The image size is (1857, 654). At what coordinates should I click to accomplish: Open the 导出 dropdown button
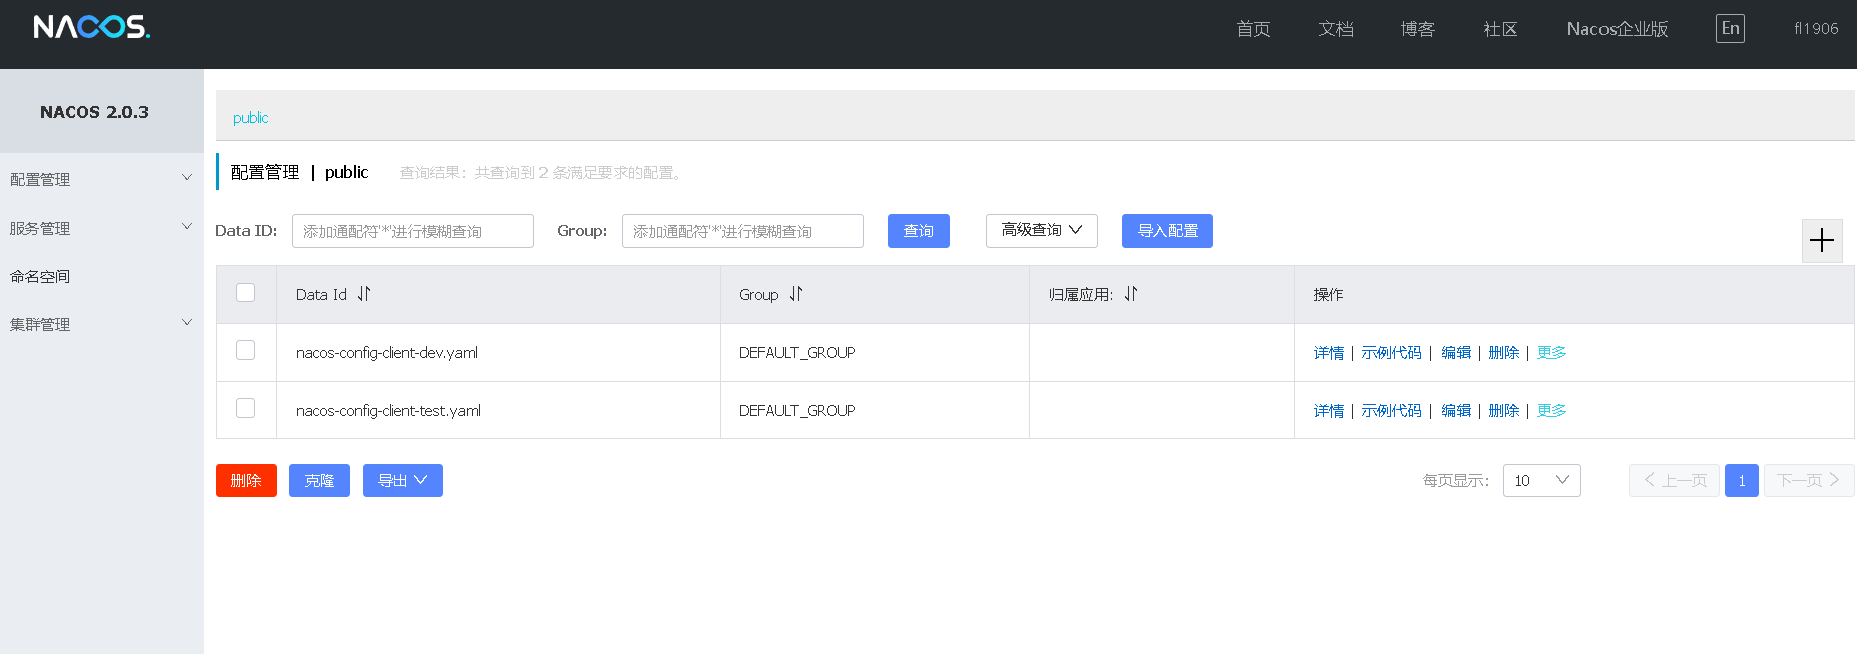403,480
